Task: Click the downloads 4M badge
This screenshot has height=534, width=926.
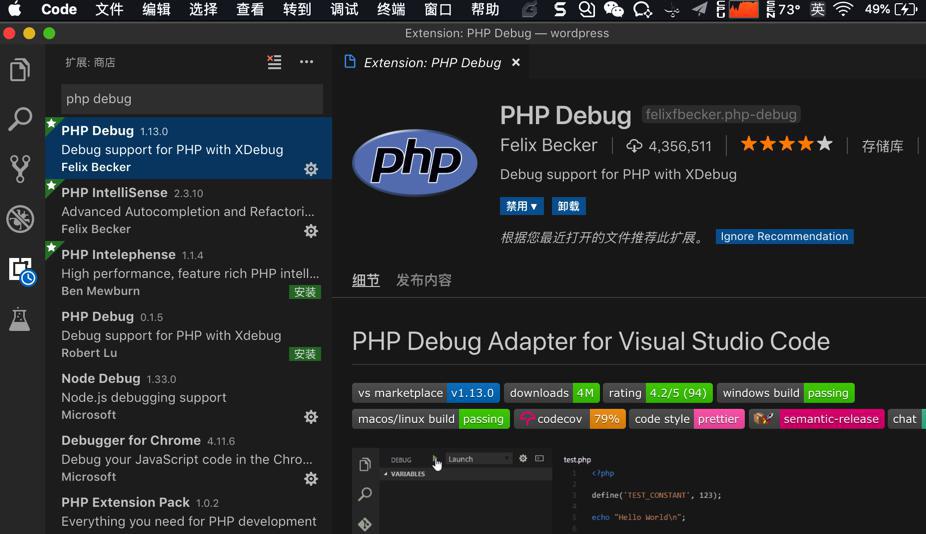Action: (552, 393)
